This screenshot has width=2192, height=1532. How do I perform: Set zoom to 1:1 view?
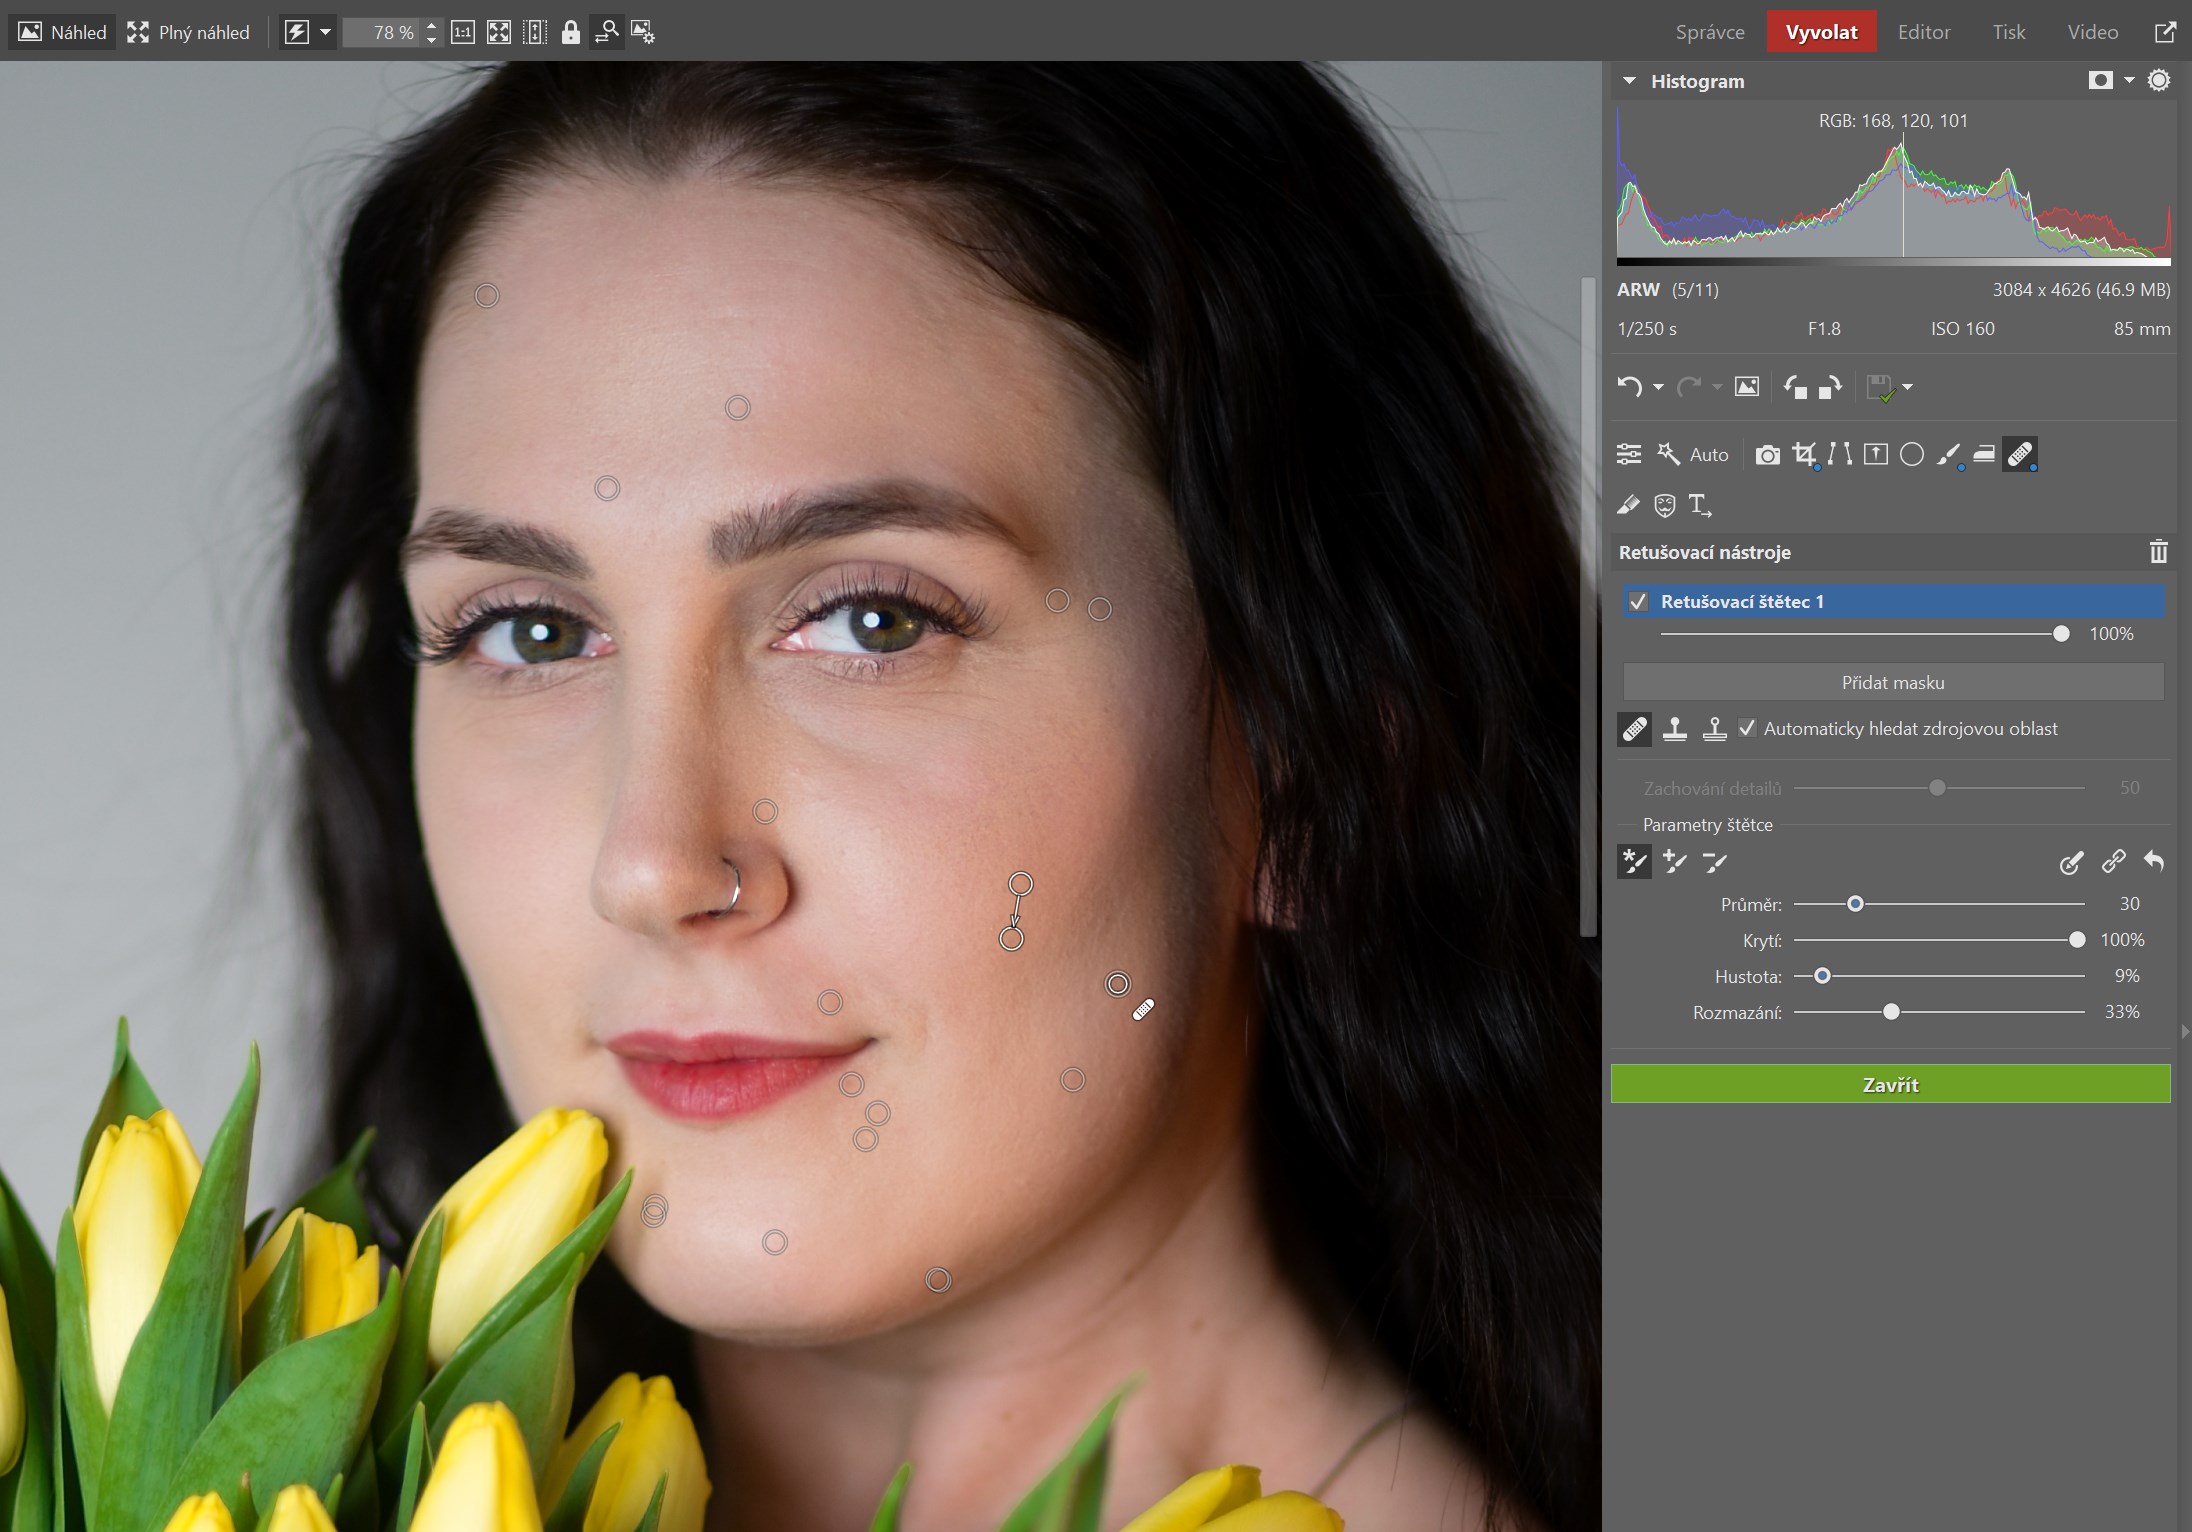tap(462, 33)
